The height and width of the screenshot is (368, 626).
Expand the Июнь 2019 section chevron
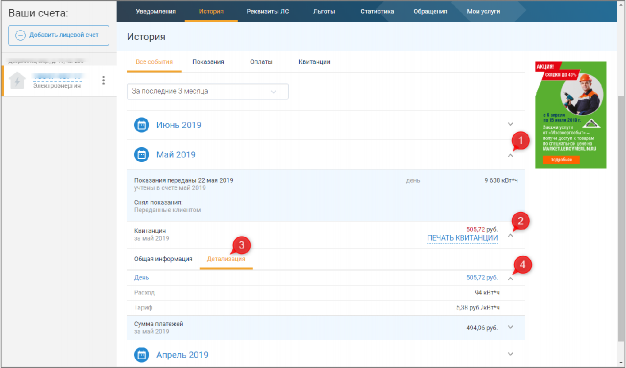(x=510, y=125)
